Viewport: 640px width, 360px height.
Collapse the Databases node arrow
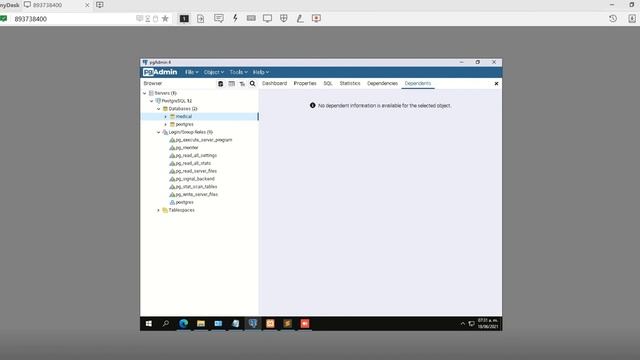(159, 109)
